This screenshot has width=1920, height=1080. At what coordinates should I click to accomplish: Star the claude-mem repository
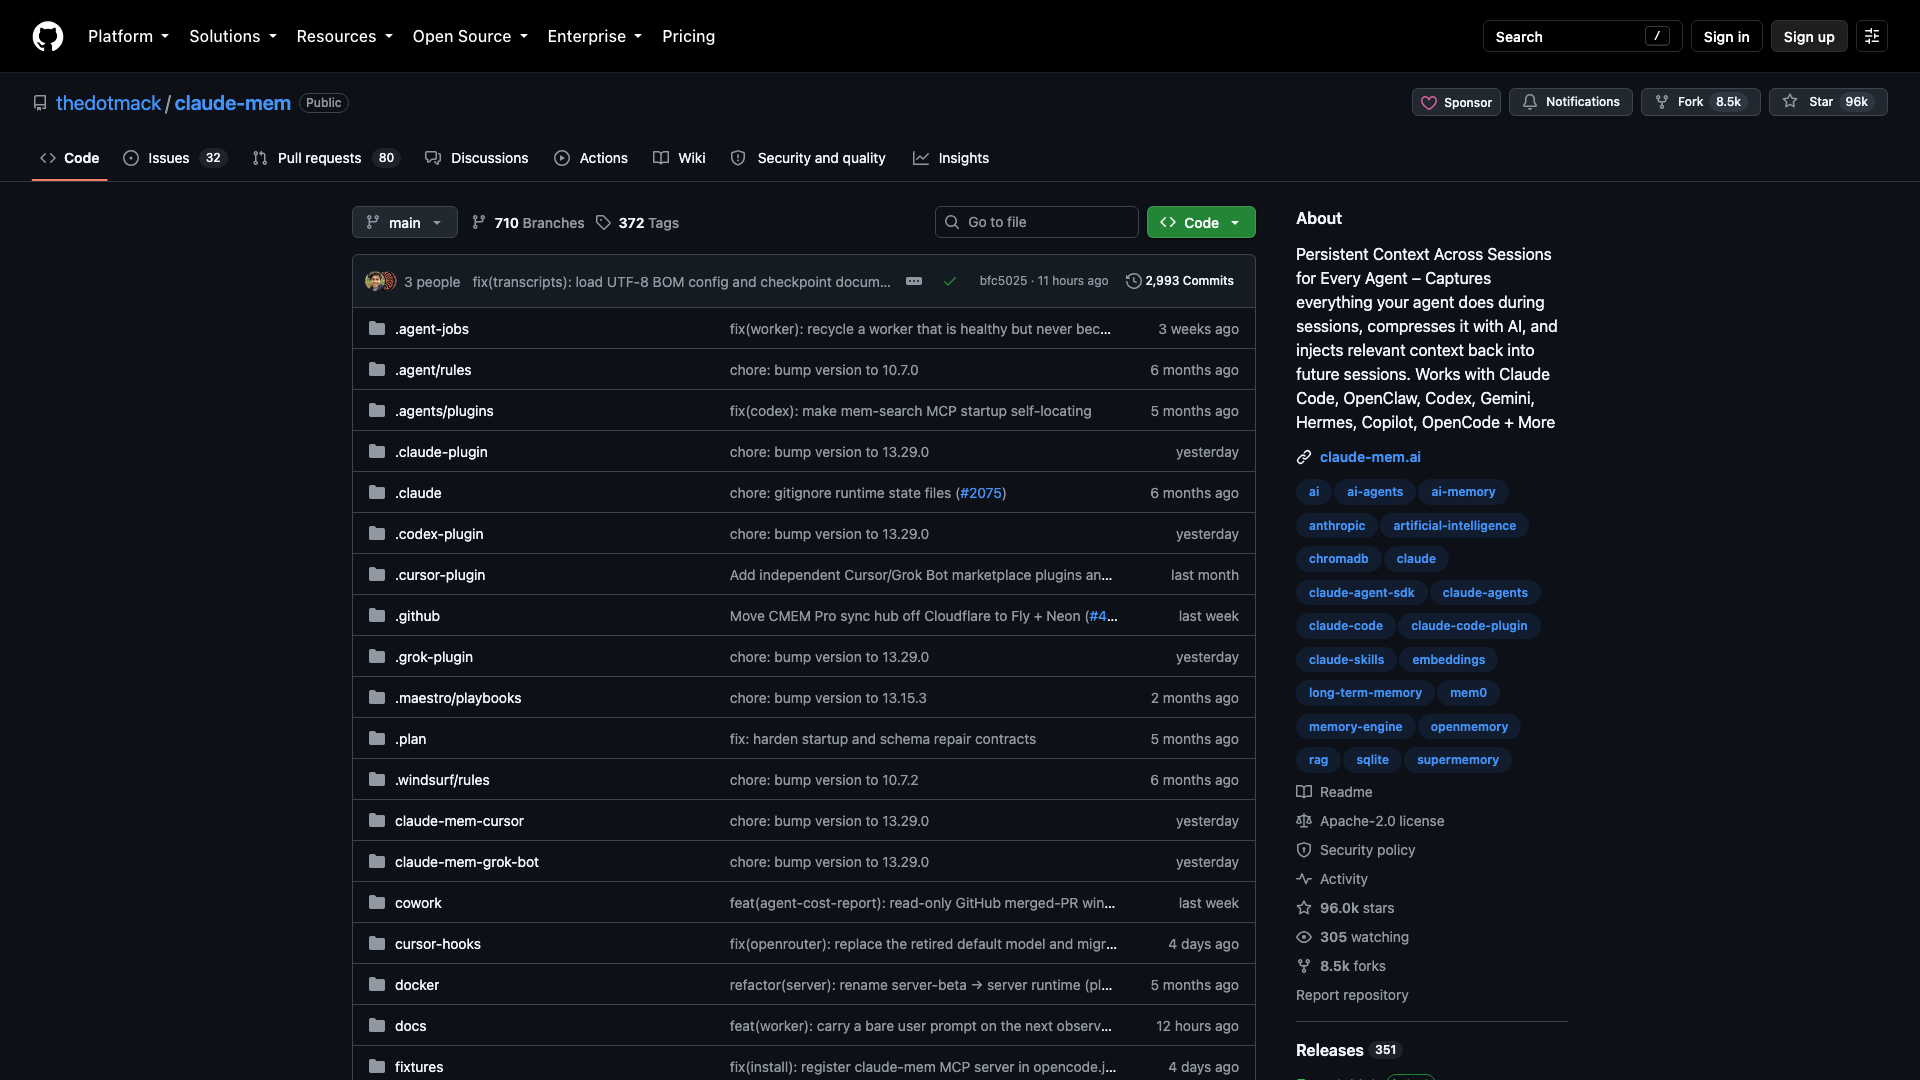tap(1828, 102)
